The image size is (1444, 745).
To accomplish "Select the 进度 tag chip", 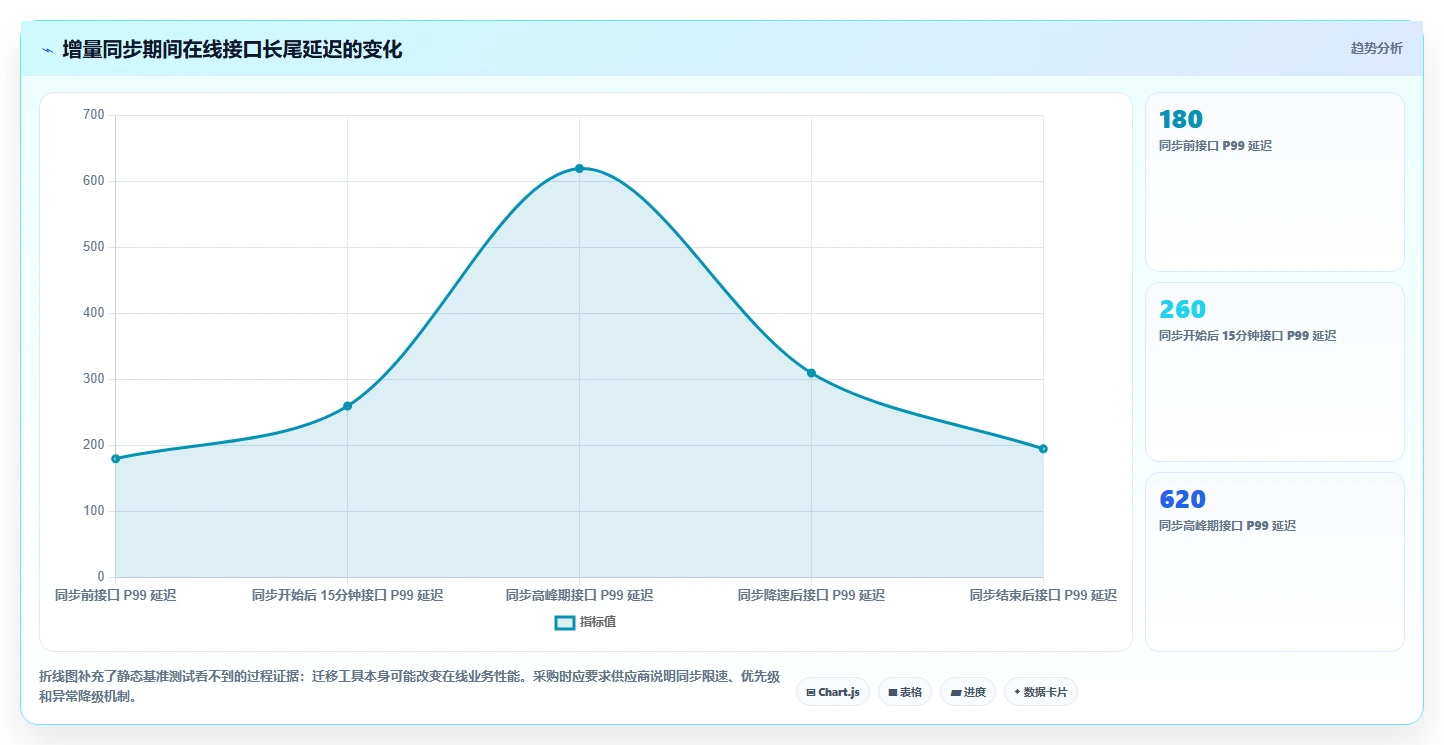I will point(968,692).
